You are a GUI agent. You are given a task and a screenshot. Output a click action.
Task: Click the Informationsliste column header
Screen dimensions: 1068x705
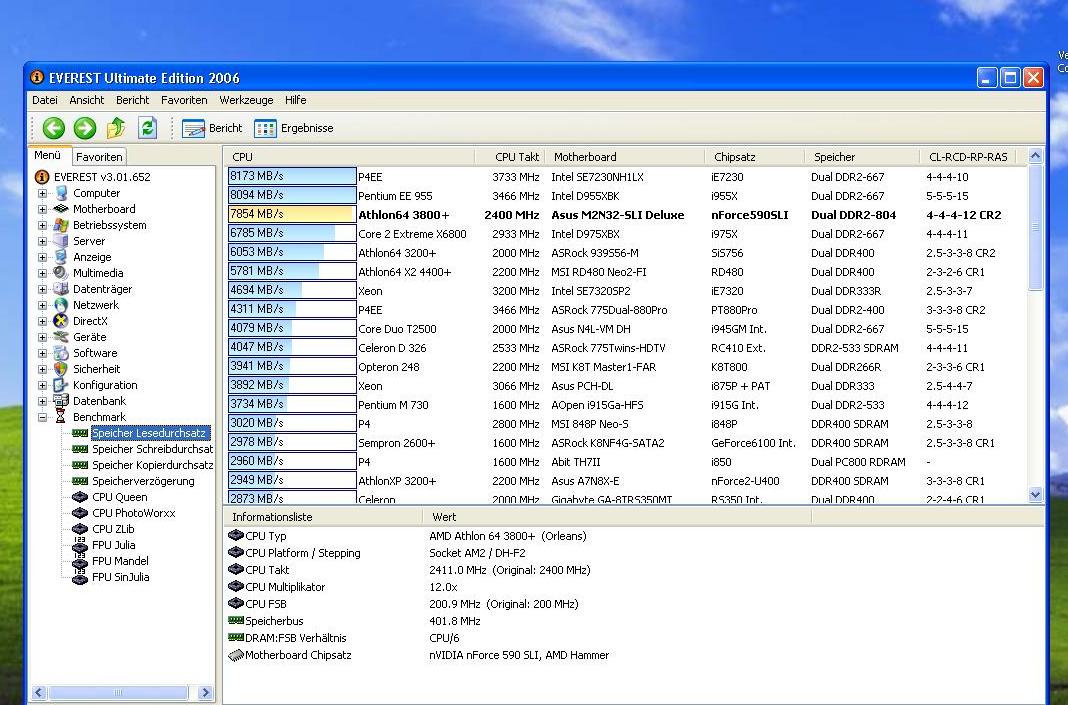pyautogui.click(x=323, y=517)
